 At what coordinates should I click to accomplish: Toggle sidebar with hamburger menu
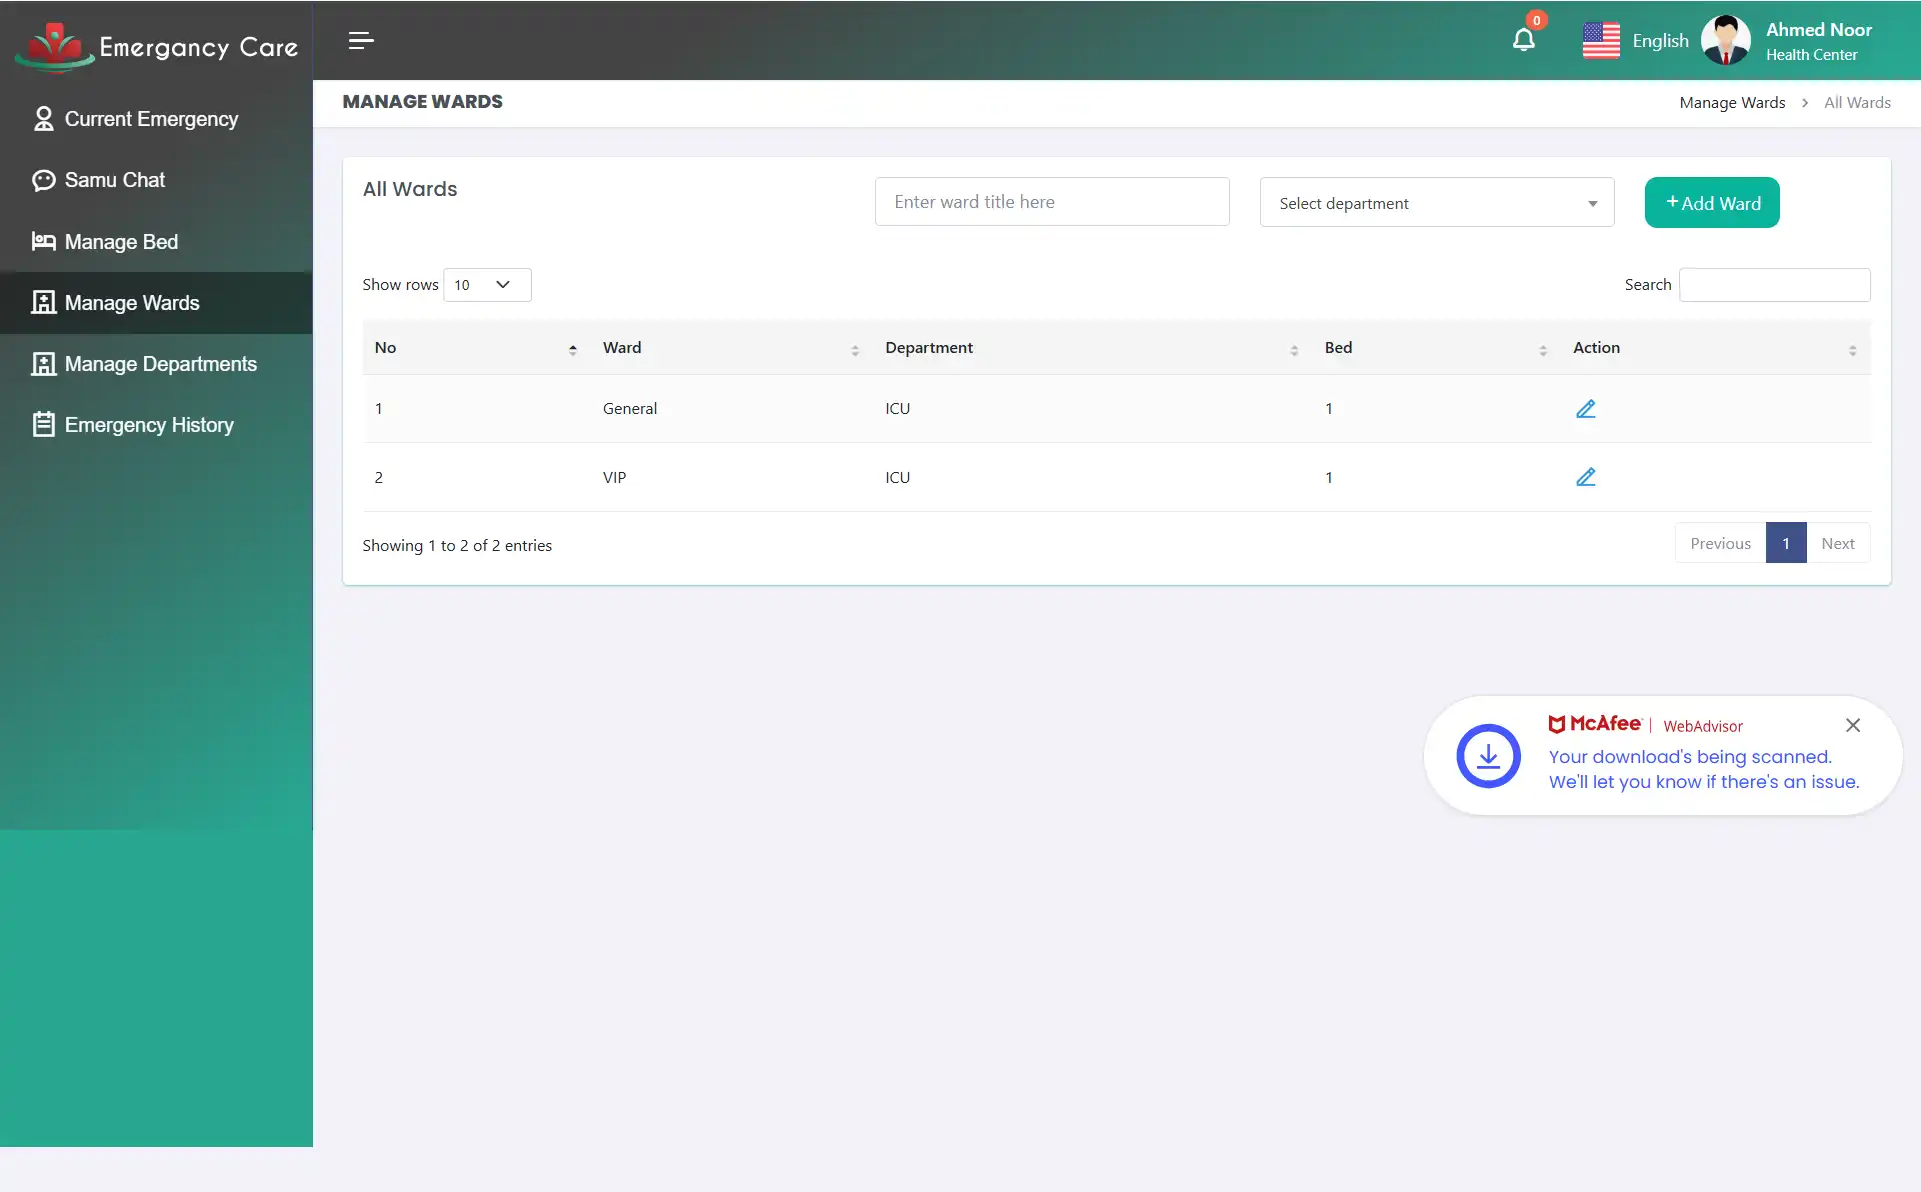tap(361, 41)
